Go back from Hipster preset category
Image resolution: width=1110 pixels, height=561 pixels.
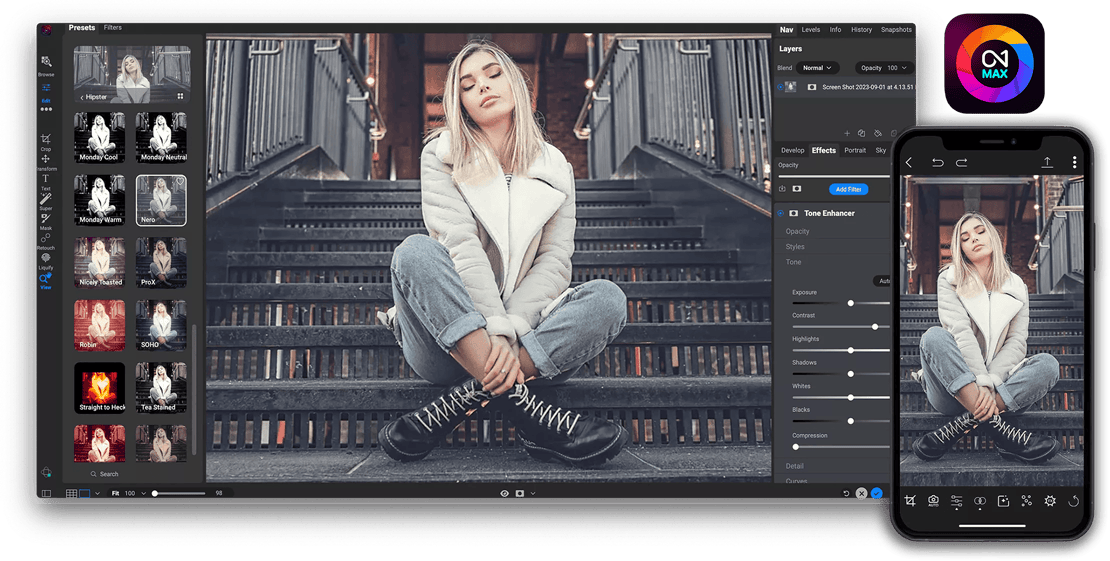(81, 97)
